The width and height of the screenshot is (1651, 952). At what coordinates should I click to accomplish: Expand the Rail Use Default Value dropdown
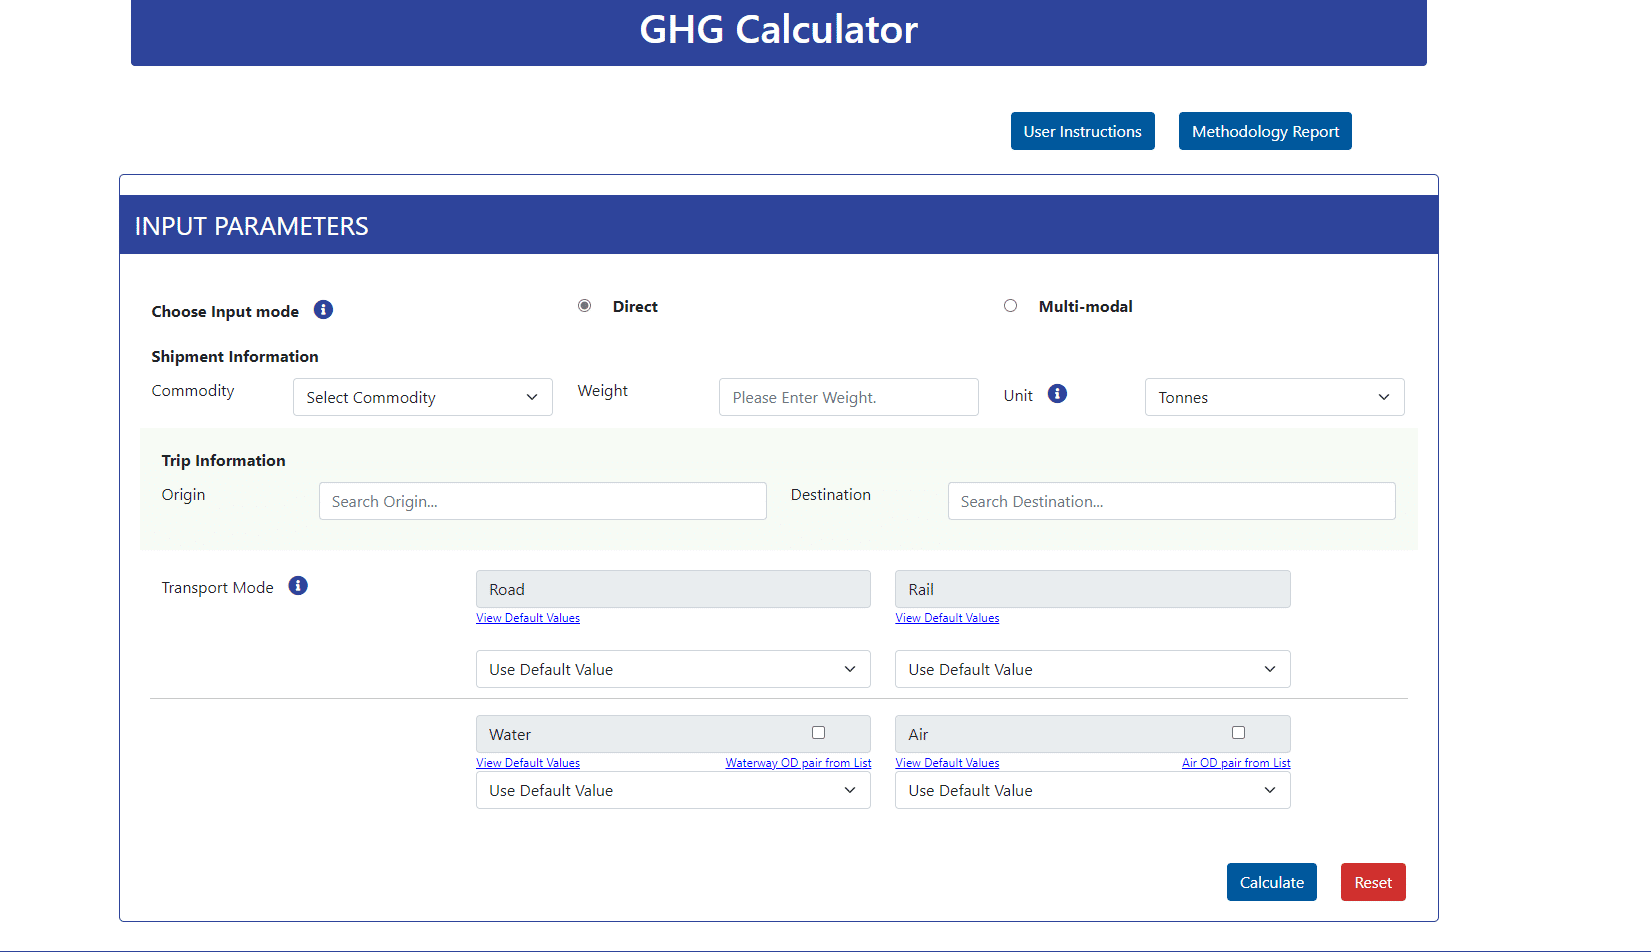(x=1091, y=669)
